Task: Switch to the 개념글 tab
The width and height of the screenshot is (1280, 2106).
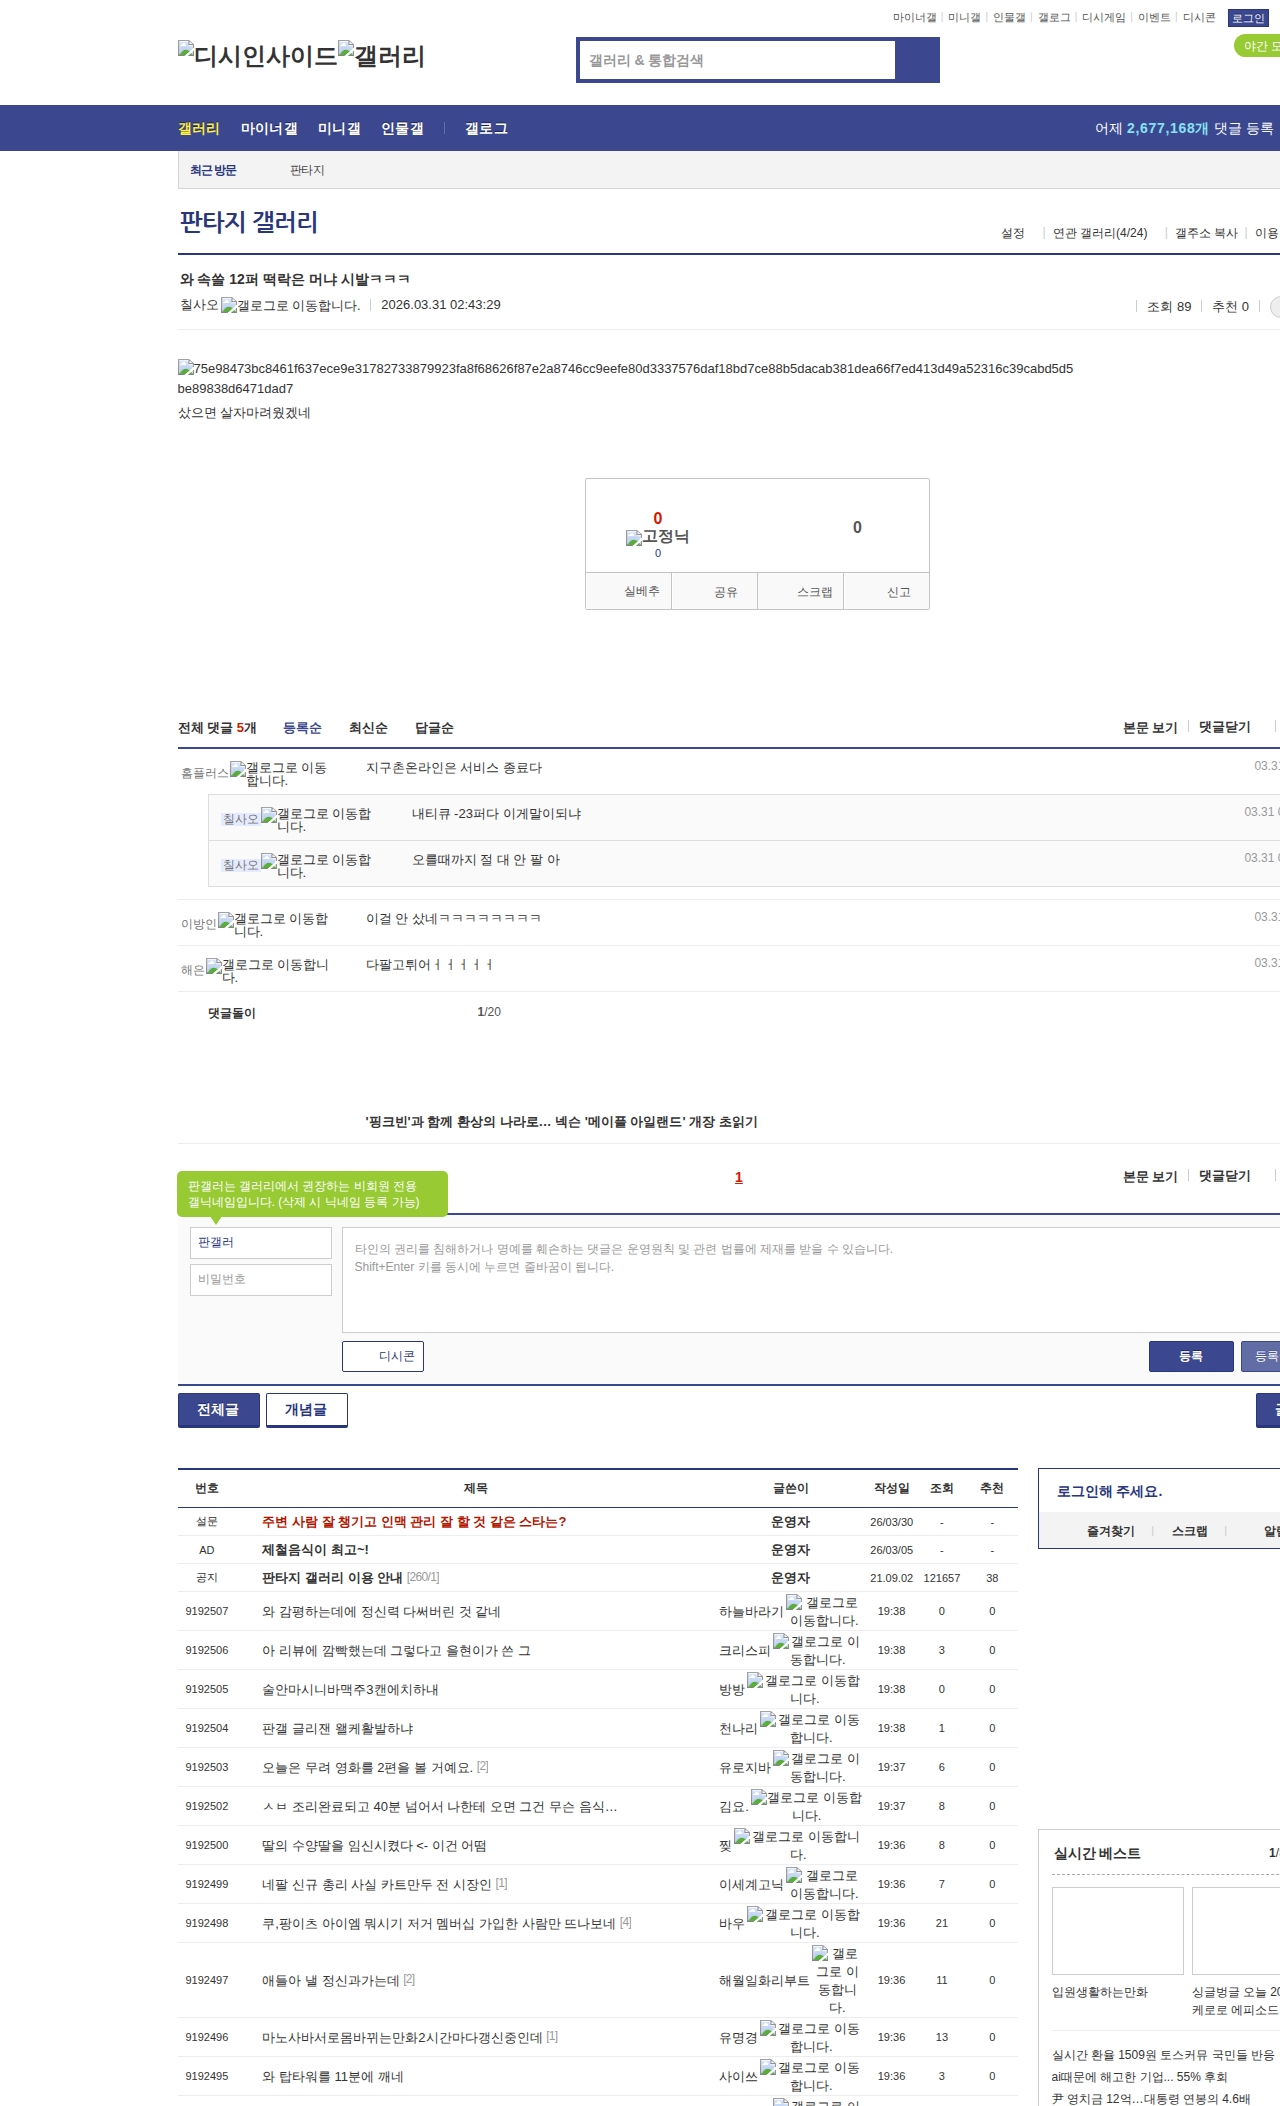Action: pos(306,1410)
